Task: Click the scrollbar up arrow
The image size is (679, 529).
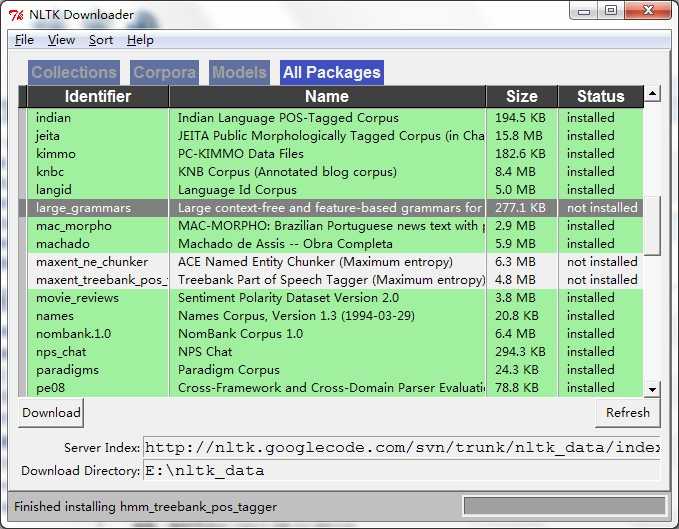Action: point(652,94)
